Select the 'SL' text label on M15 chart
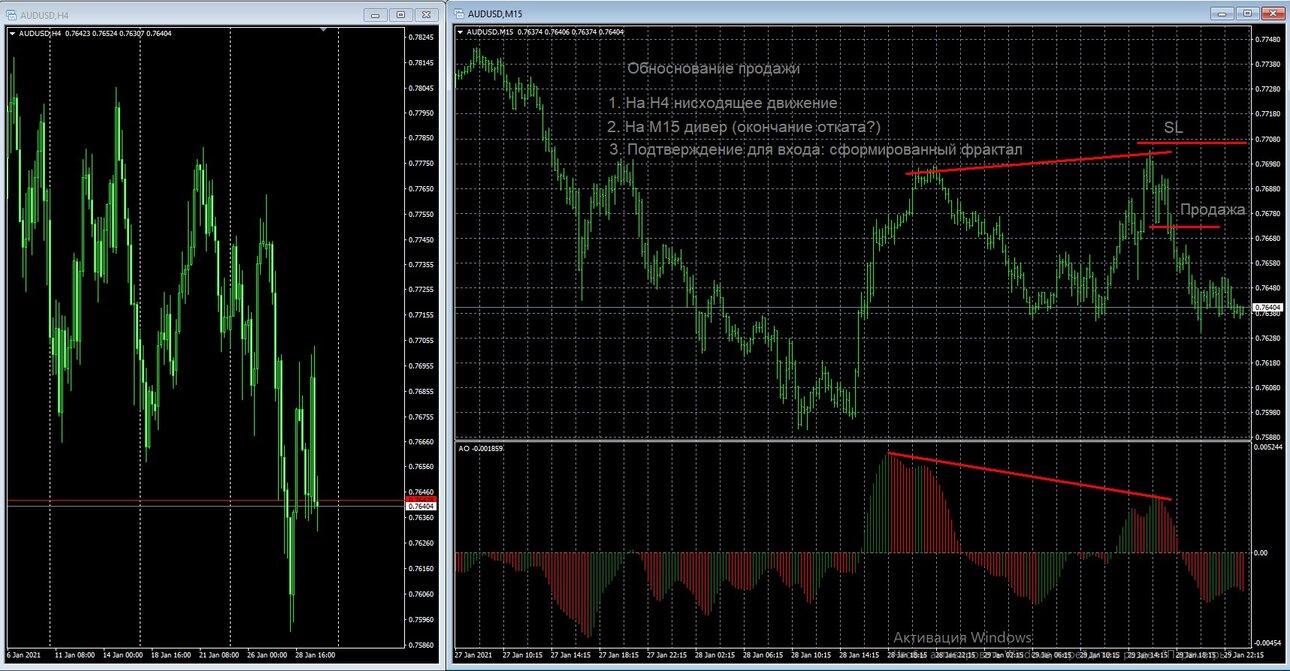 [1173, 129]
